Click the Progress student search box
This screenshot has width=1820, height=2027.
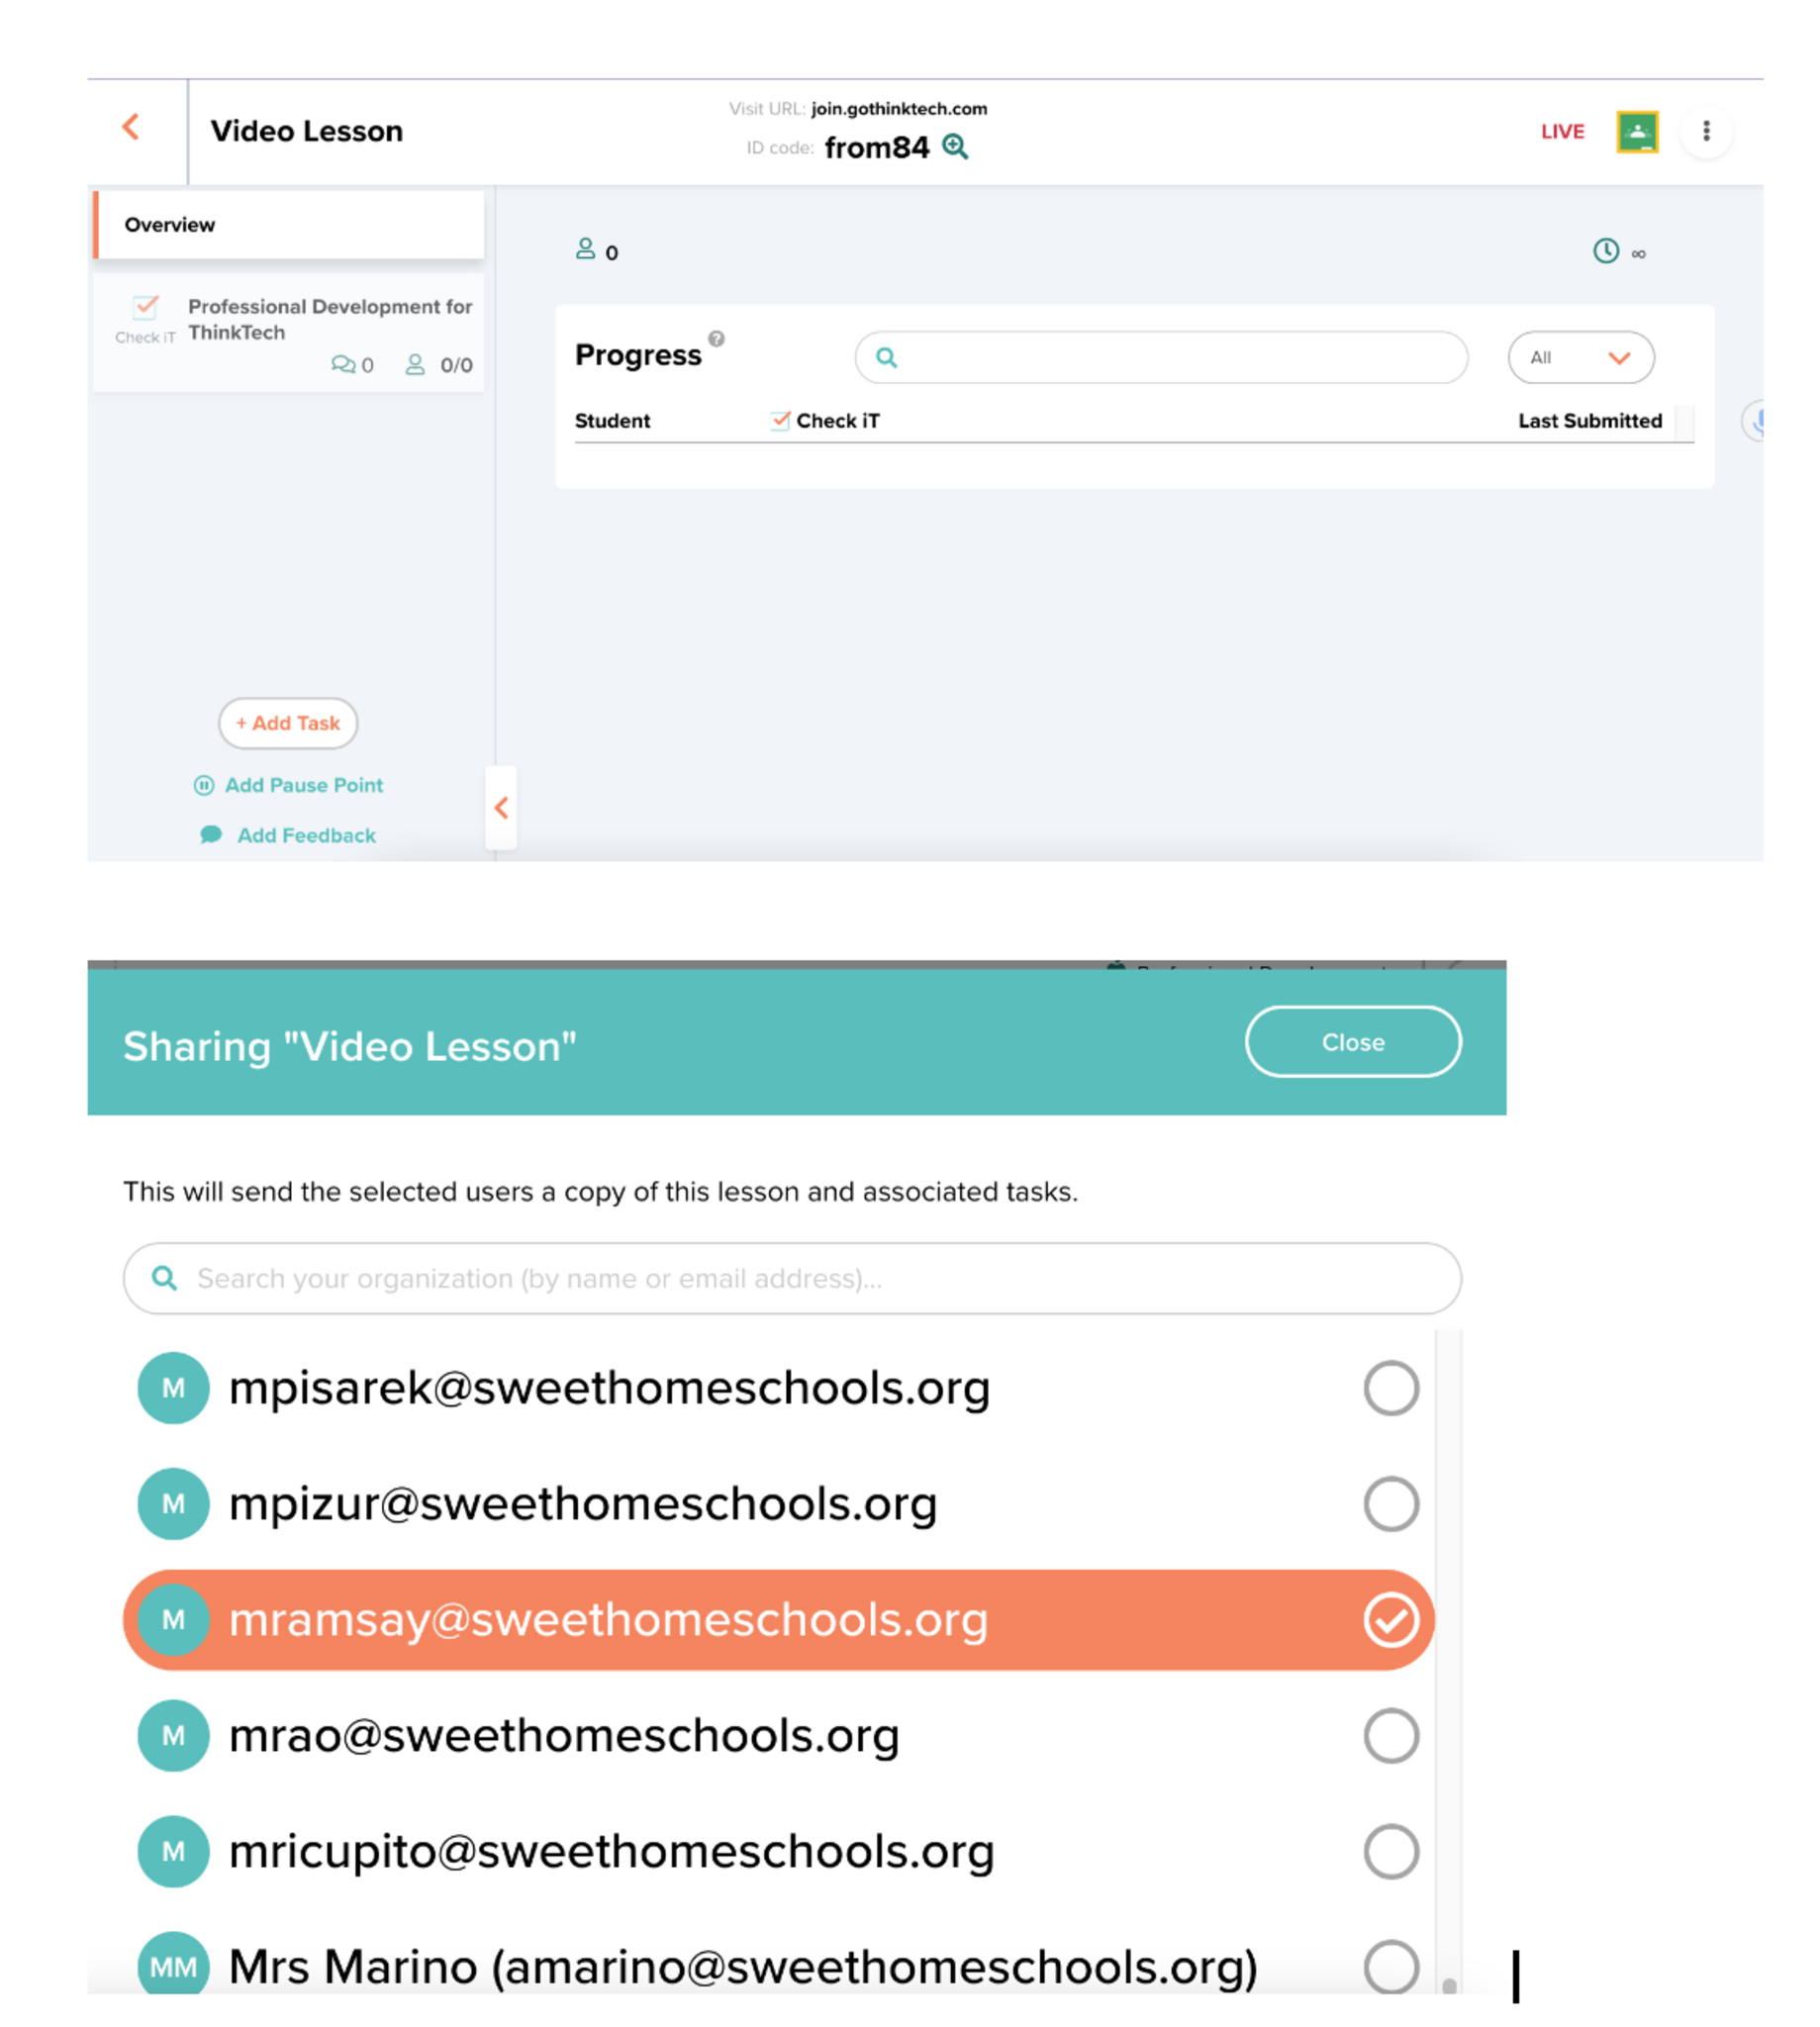pyautogui.click(x=1160, y=357)
